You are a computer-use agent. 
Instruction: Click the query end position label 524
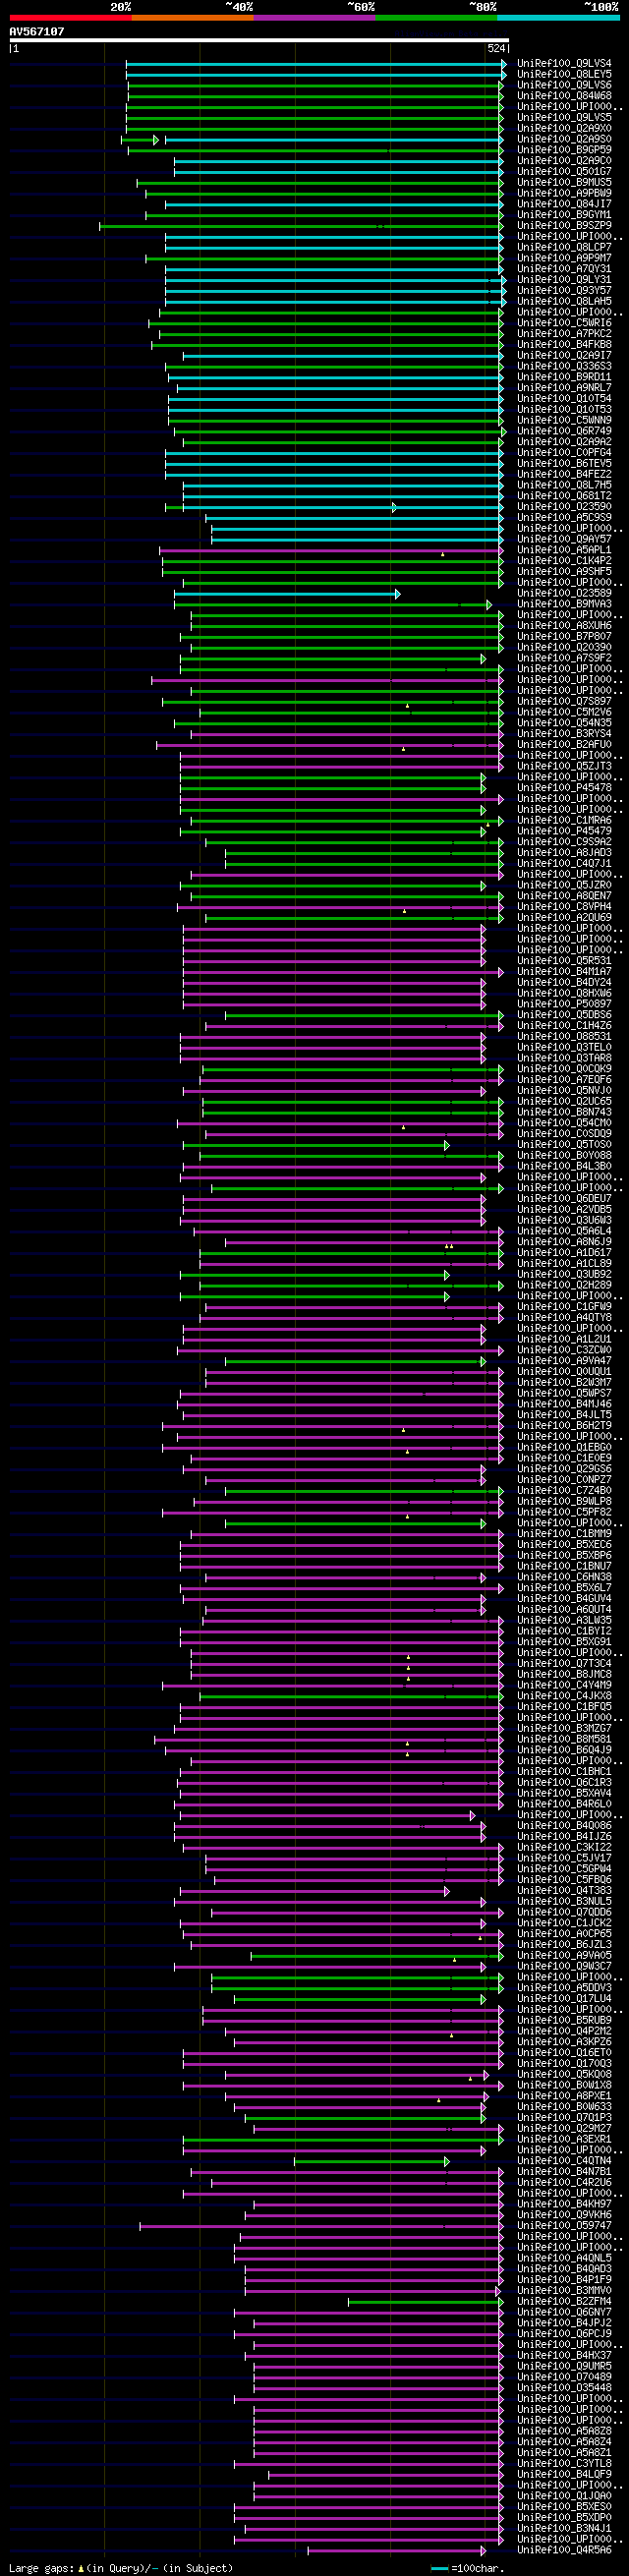(496, 48)
